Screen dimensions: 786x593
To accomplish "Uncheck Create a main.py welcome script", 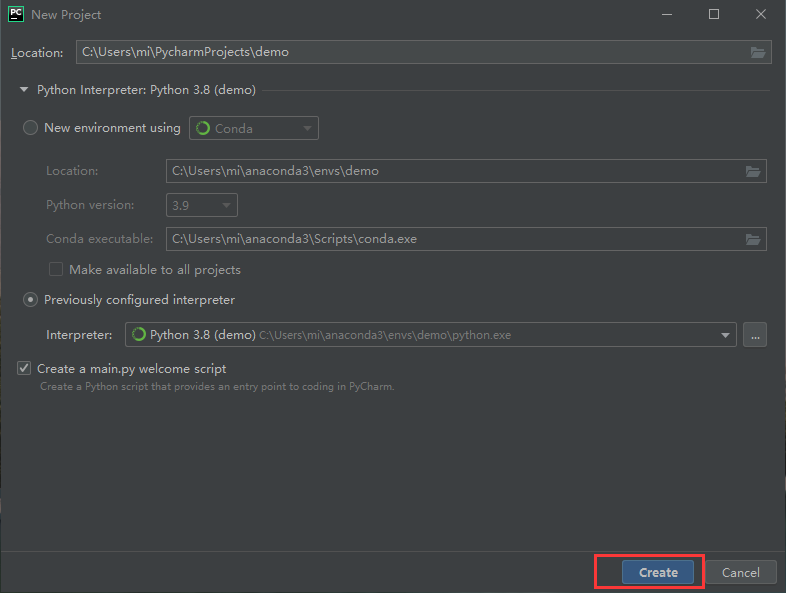I will click(x=24, y=369).
